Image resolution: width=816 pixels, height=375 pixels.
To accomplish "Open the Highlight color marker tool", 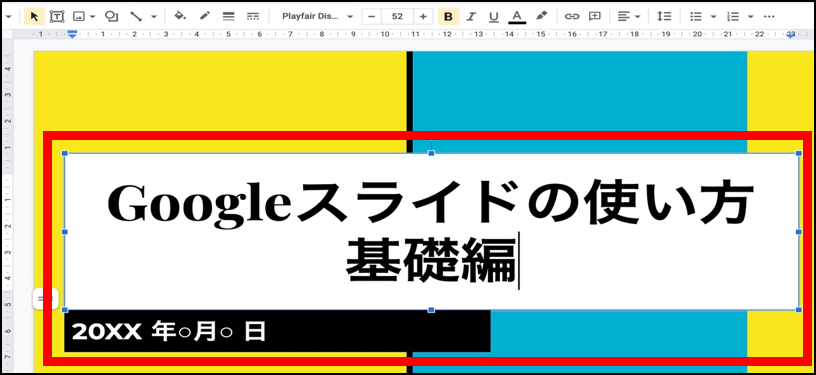I will coord(541,16).
